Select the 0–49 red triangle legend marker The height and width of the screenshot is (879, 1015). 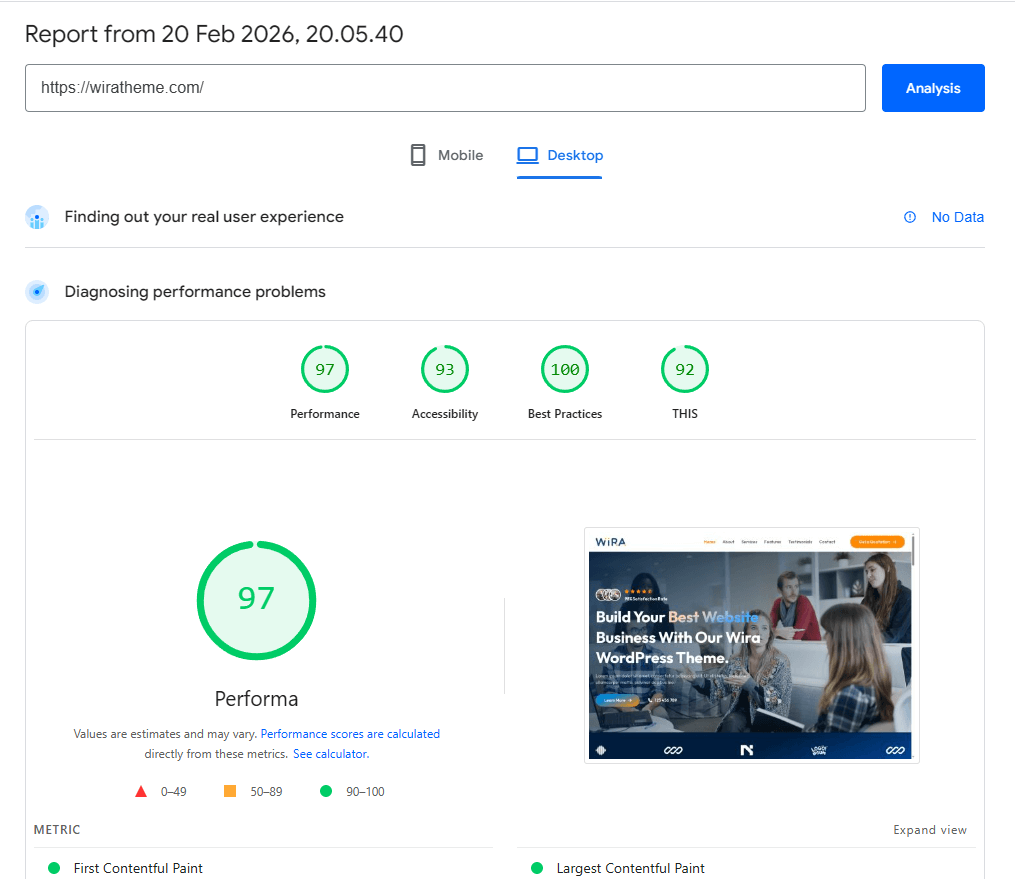141,791
